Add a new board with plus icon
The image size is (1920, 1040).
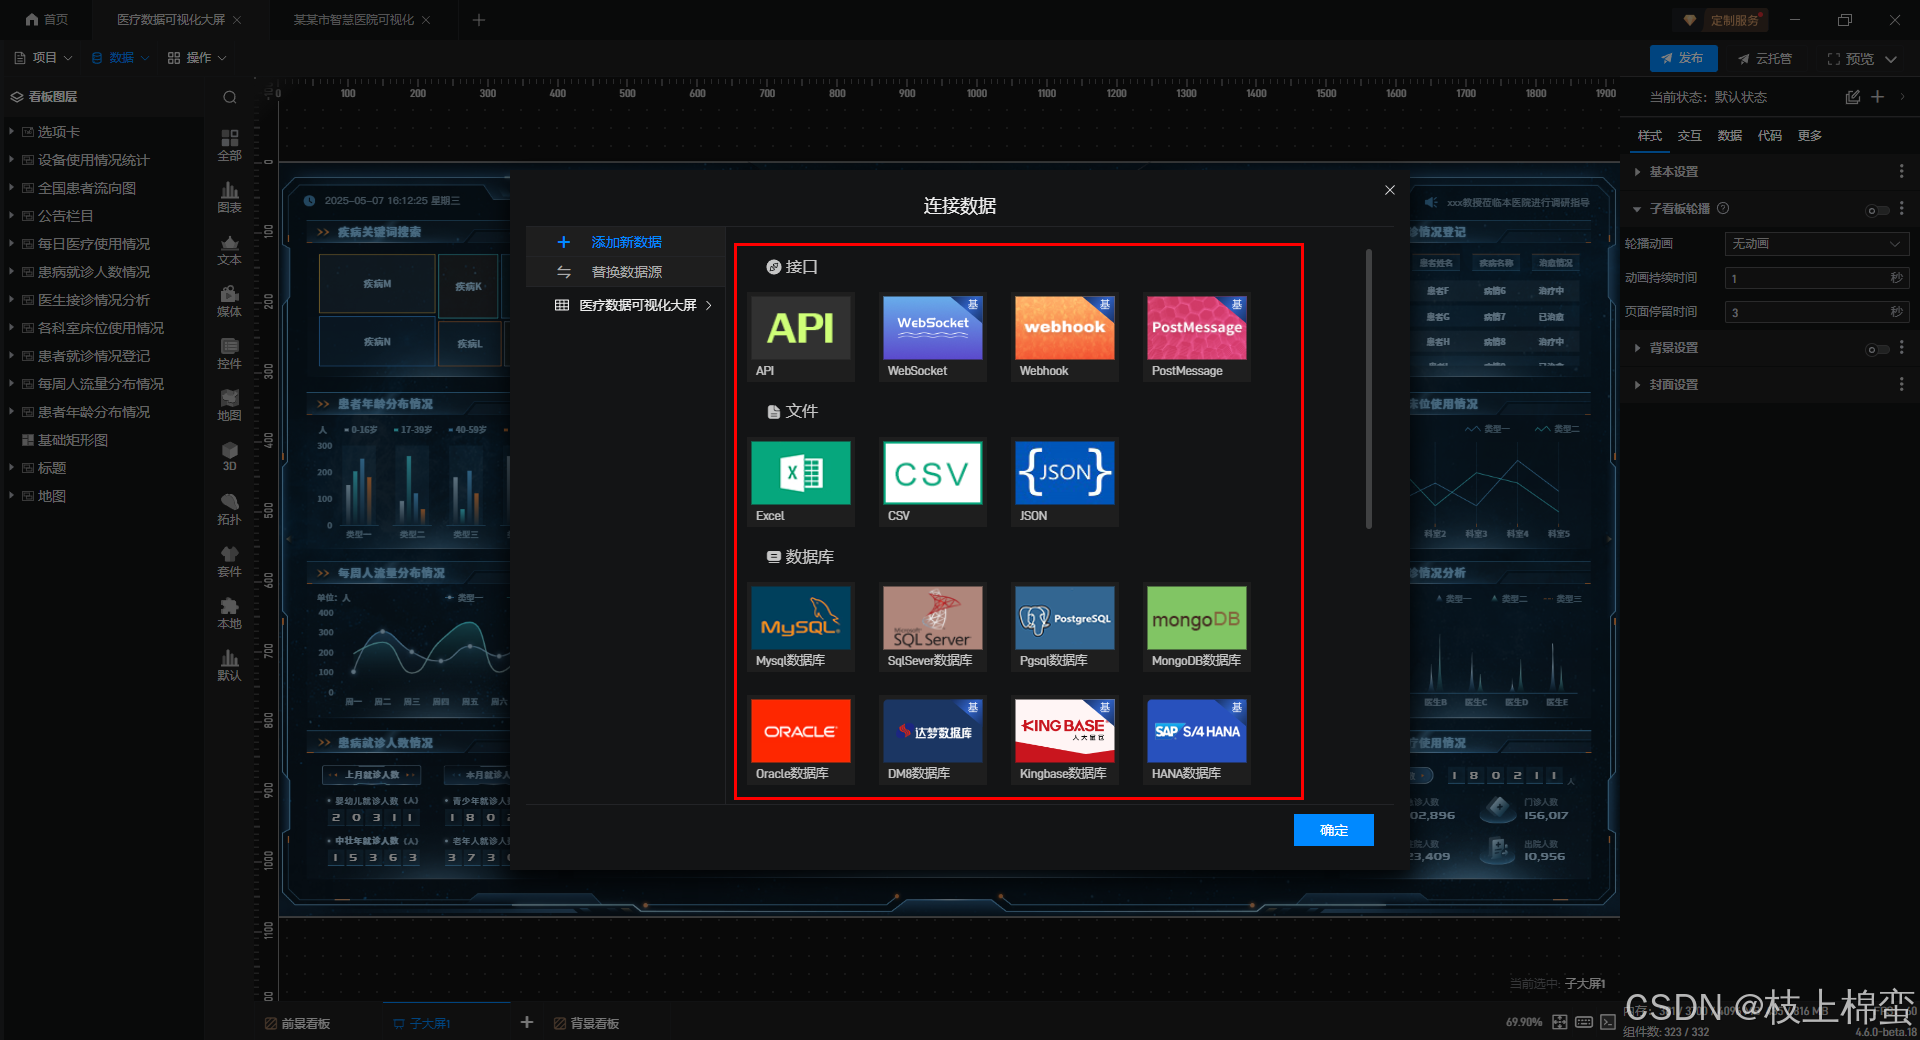click(x=527, y=1022)
